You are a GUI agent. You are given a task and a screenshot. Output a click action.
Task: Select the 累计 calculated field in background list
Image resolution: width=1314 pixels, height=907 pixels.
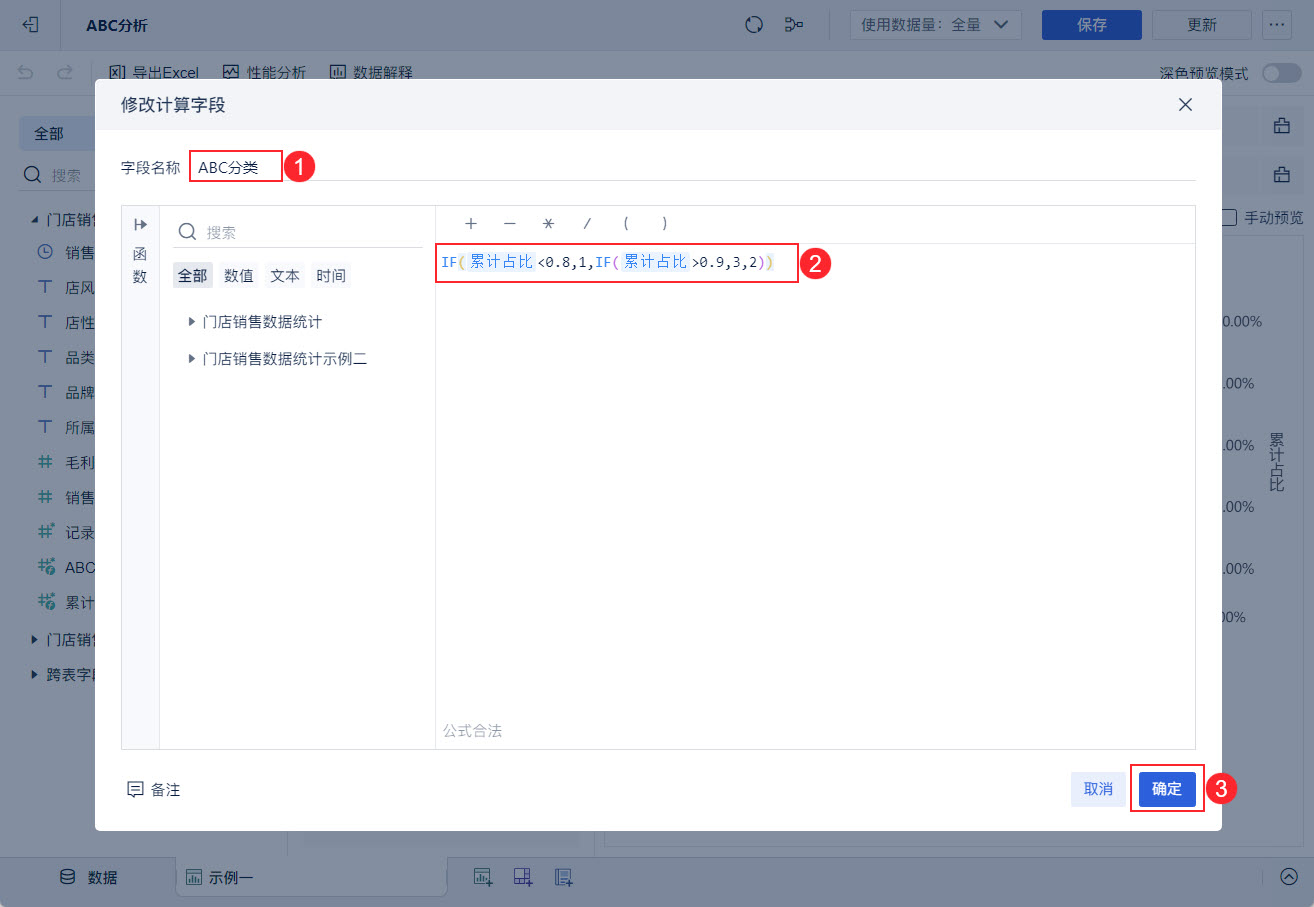click(65, 602)
